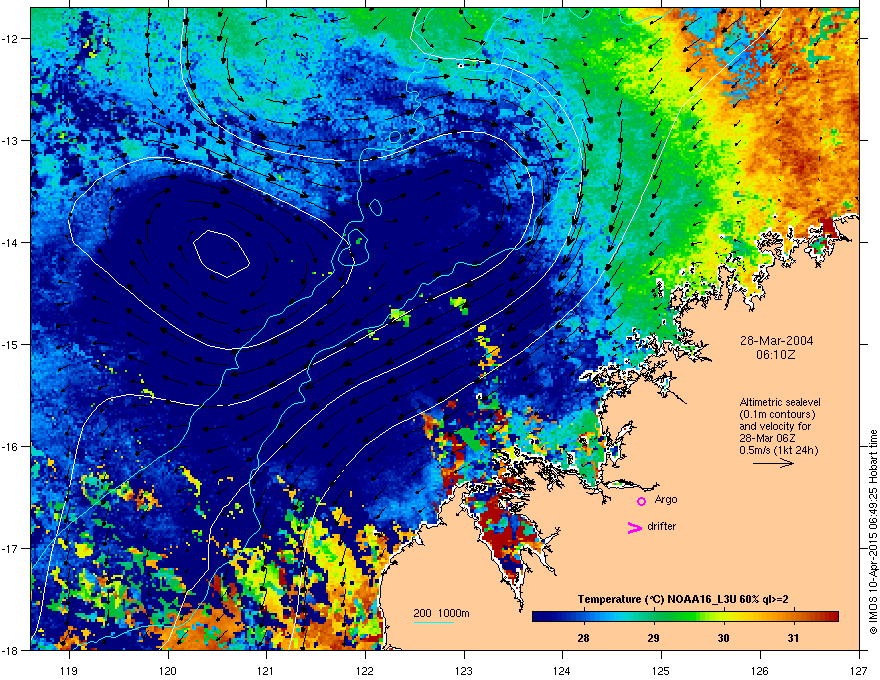Click longitude axis label 122

365,670
